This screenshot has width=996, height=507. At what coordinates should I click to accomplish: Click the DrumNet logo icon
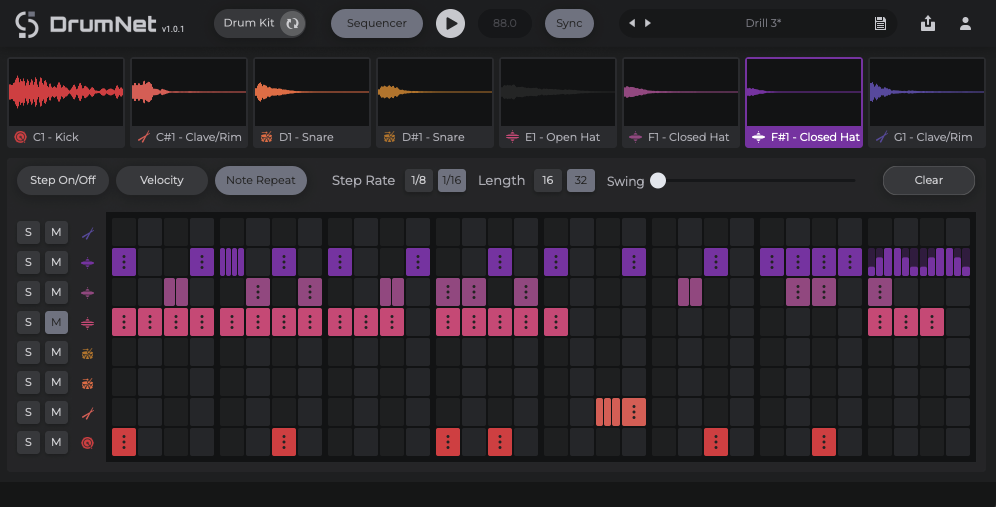tap(27, 25)
